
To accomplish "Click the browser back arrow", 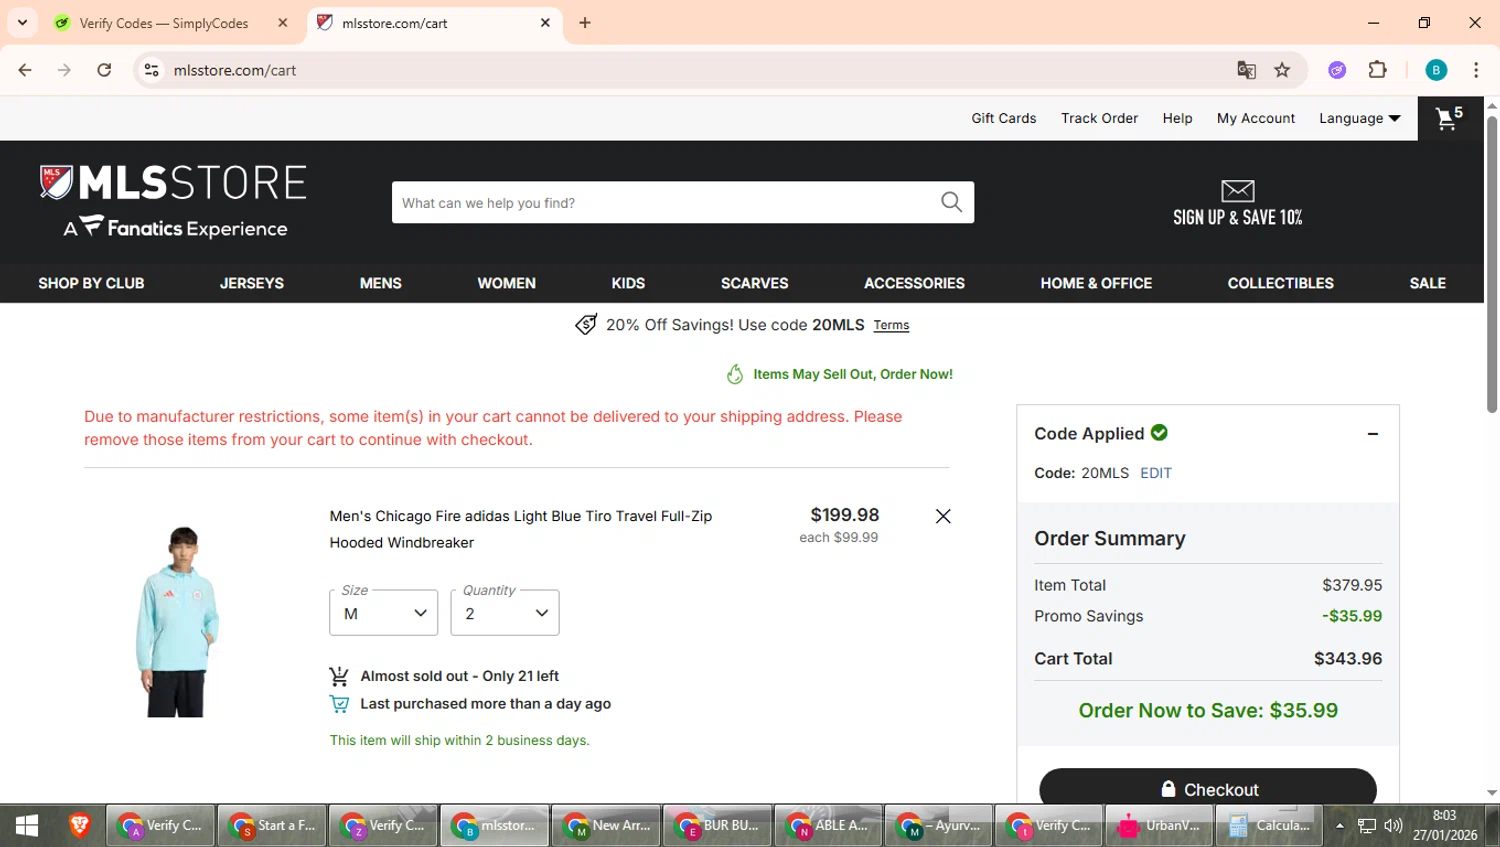I will click(25, 70).
